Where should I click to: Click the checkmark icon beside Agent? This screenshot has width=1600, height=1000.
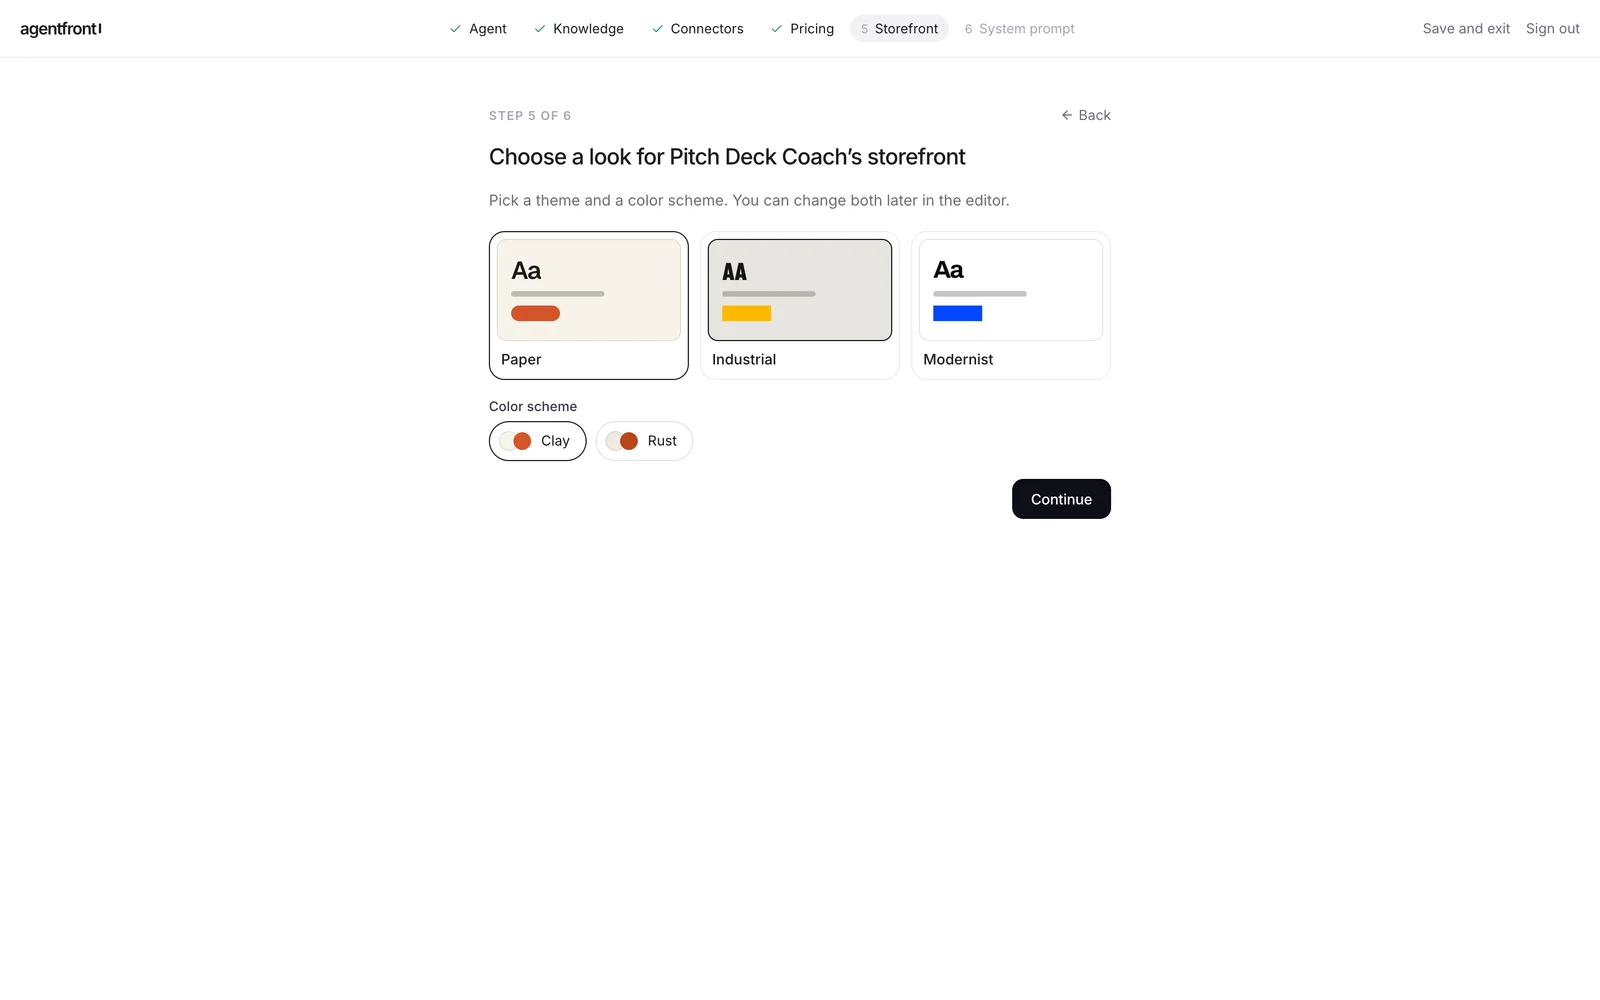(x=456, y=29)
